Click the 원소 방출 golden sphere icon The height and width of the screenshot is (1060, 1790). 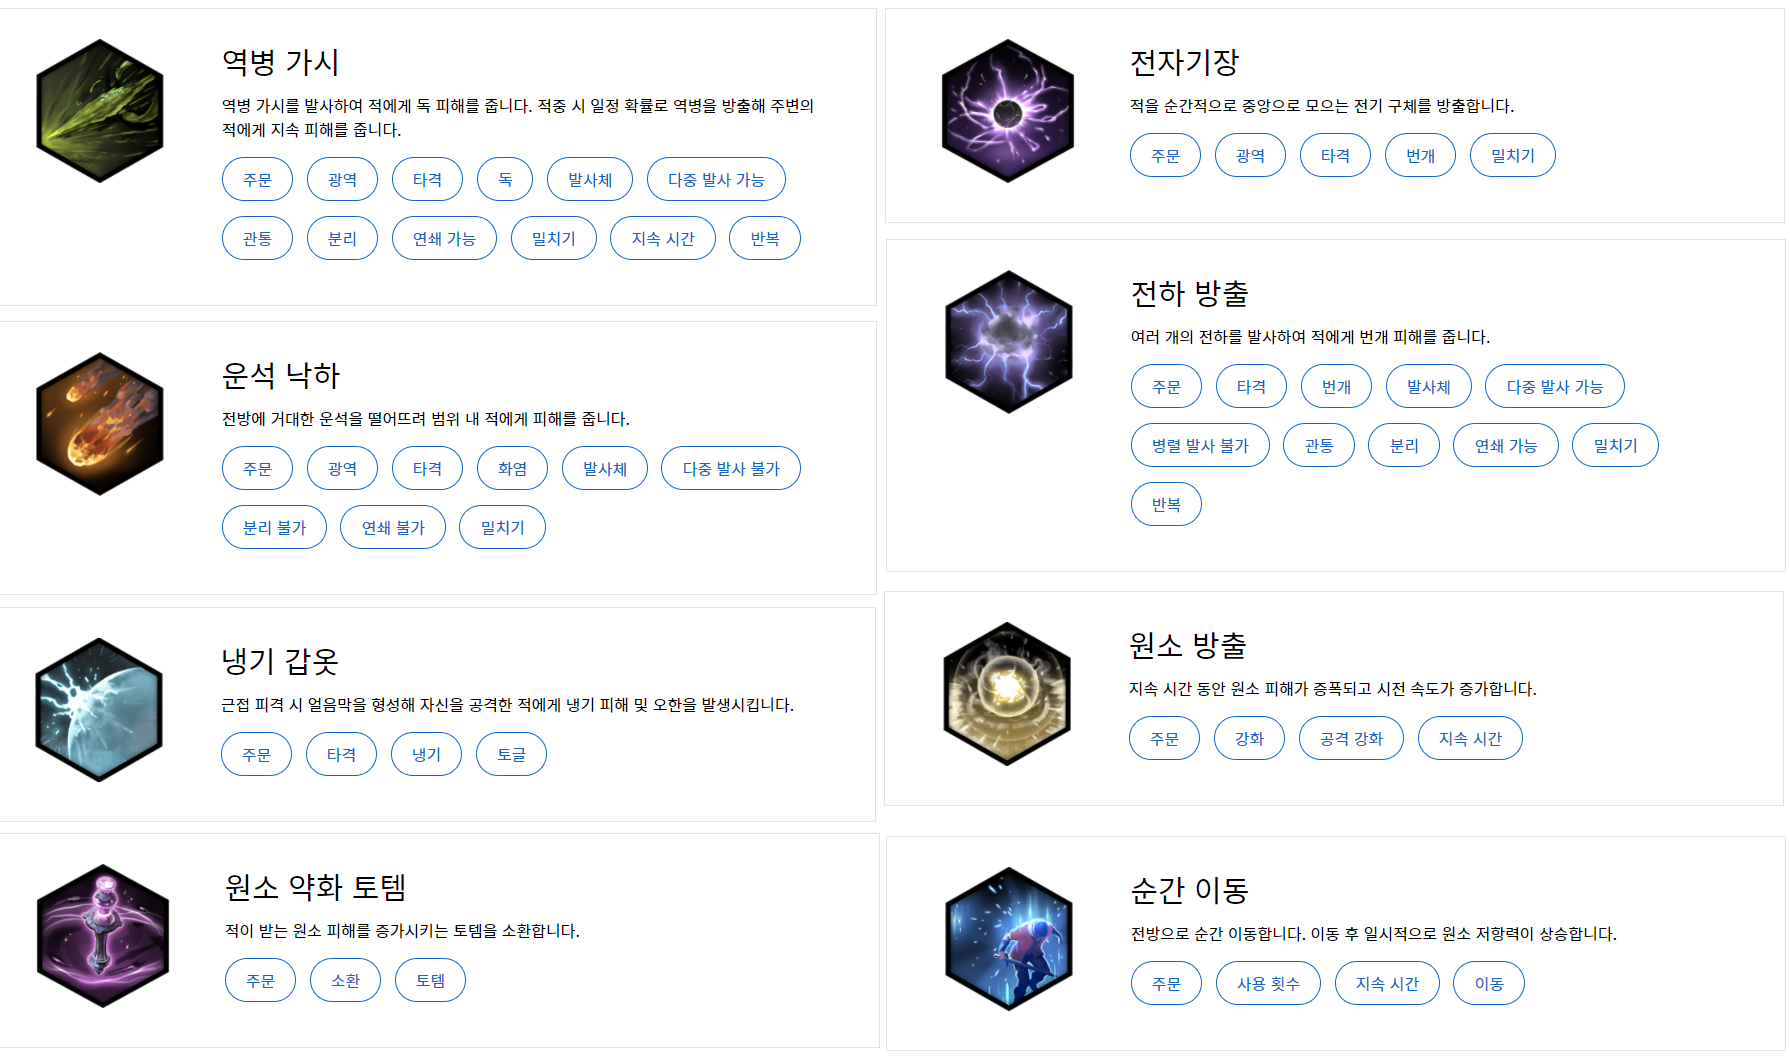pos(1007,694)
